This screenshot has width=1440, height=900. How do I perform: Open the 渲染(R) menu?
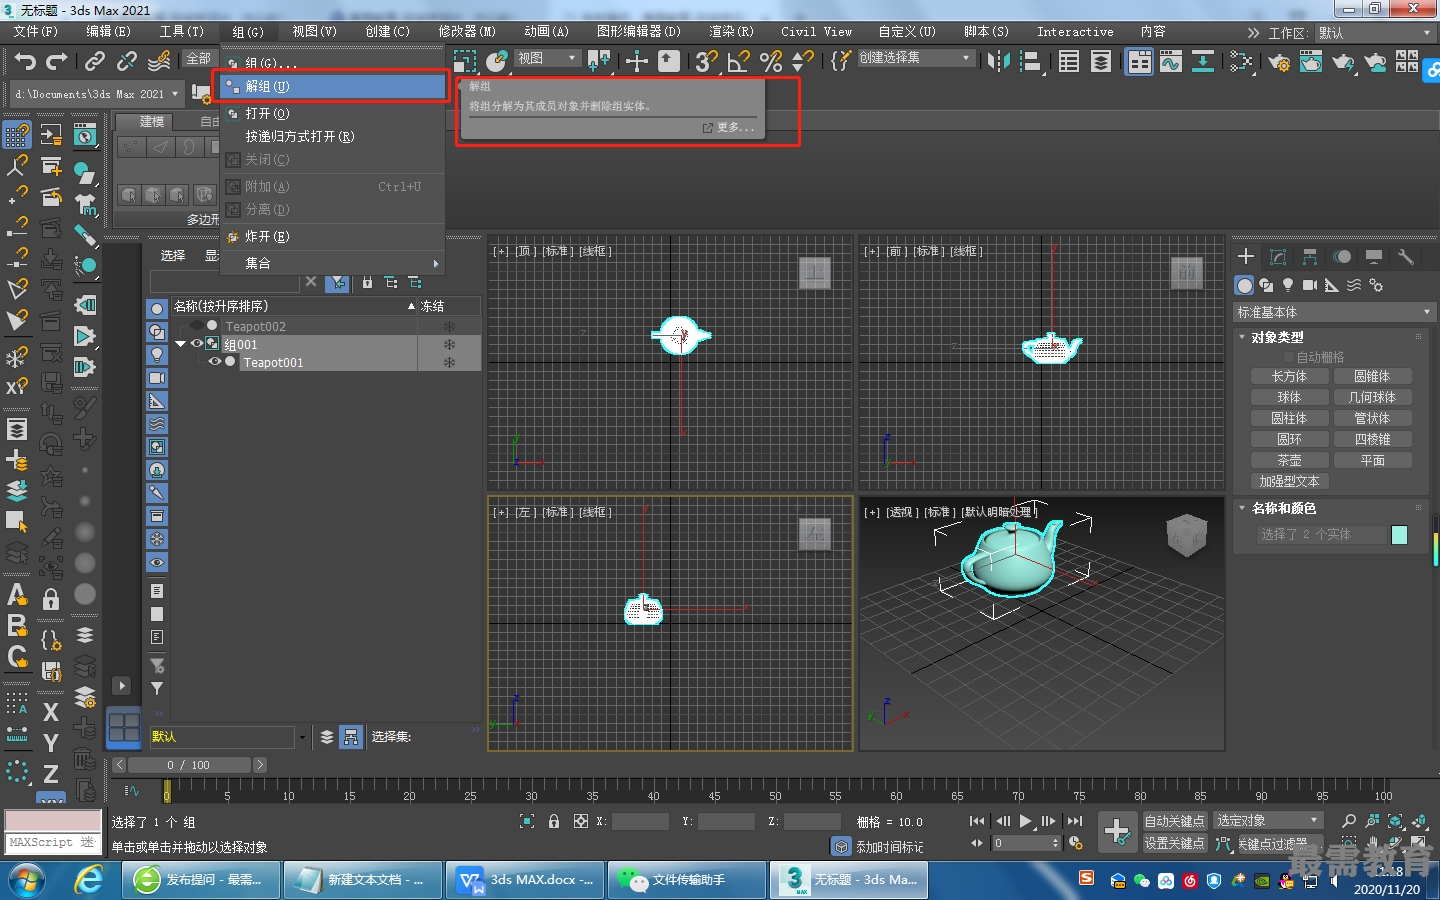(x=731, y=32)
